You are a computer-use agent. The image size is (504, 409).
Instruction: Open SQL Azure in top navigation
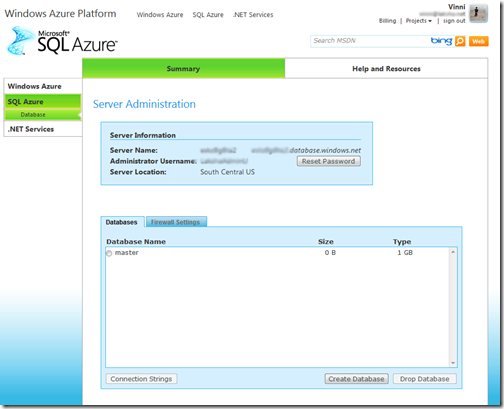[208, 15]
